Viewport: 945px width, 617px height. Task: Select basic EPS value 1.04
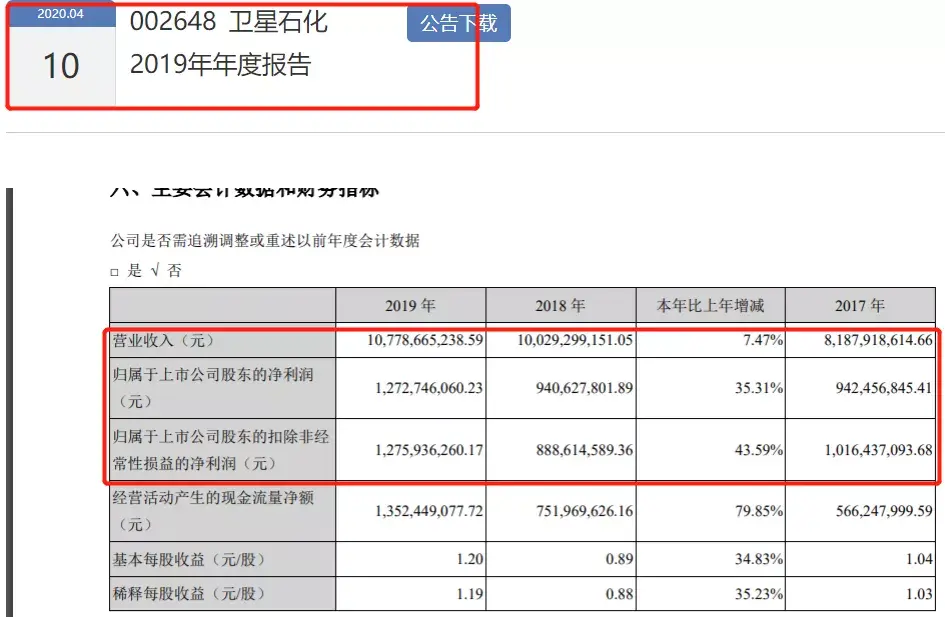tap(919, 559)
